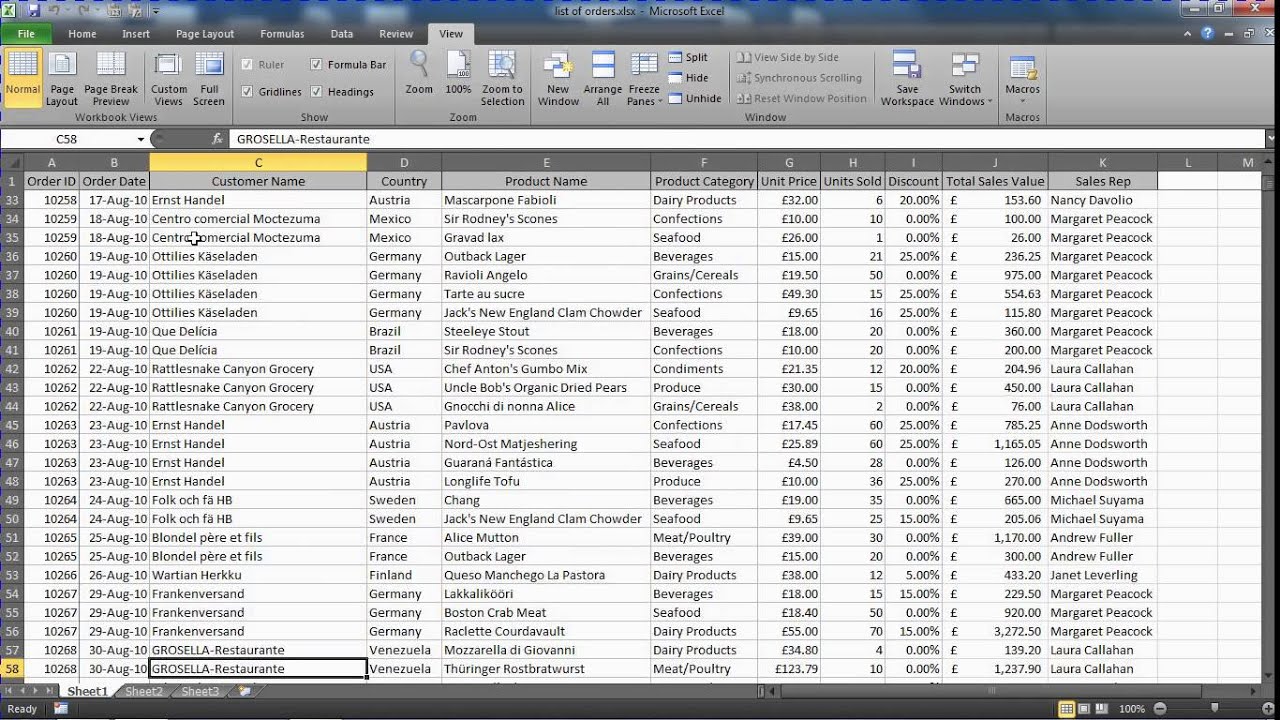Click Zoom to Selection

[x=502, y=78]
